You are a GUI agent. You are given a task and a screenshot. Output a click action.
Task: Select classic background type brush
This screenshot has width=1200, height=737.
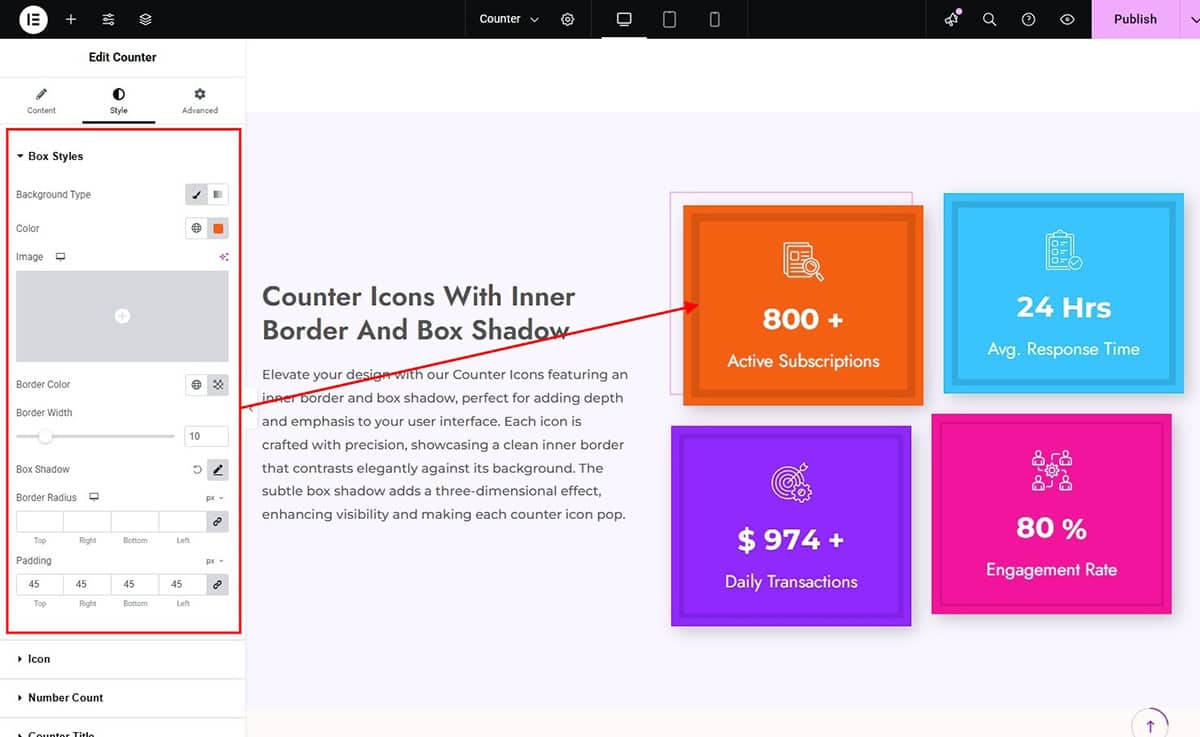click(197, 195)
